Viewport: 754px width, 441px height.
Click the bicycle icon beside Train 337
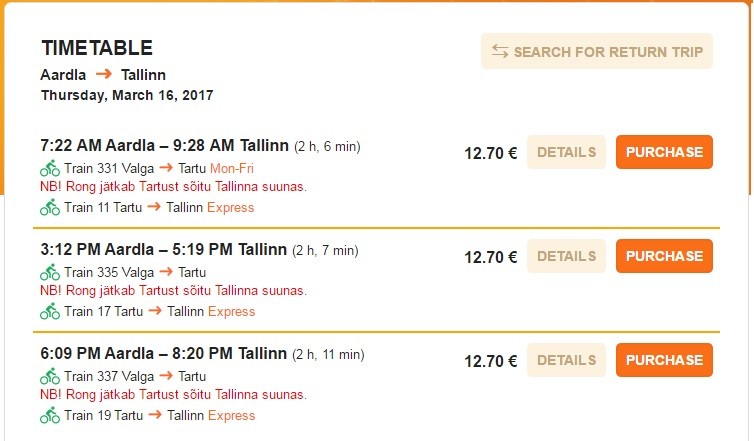(50, 377)
